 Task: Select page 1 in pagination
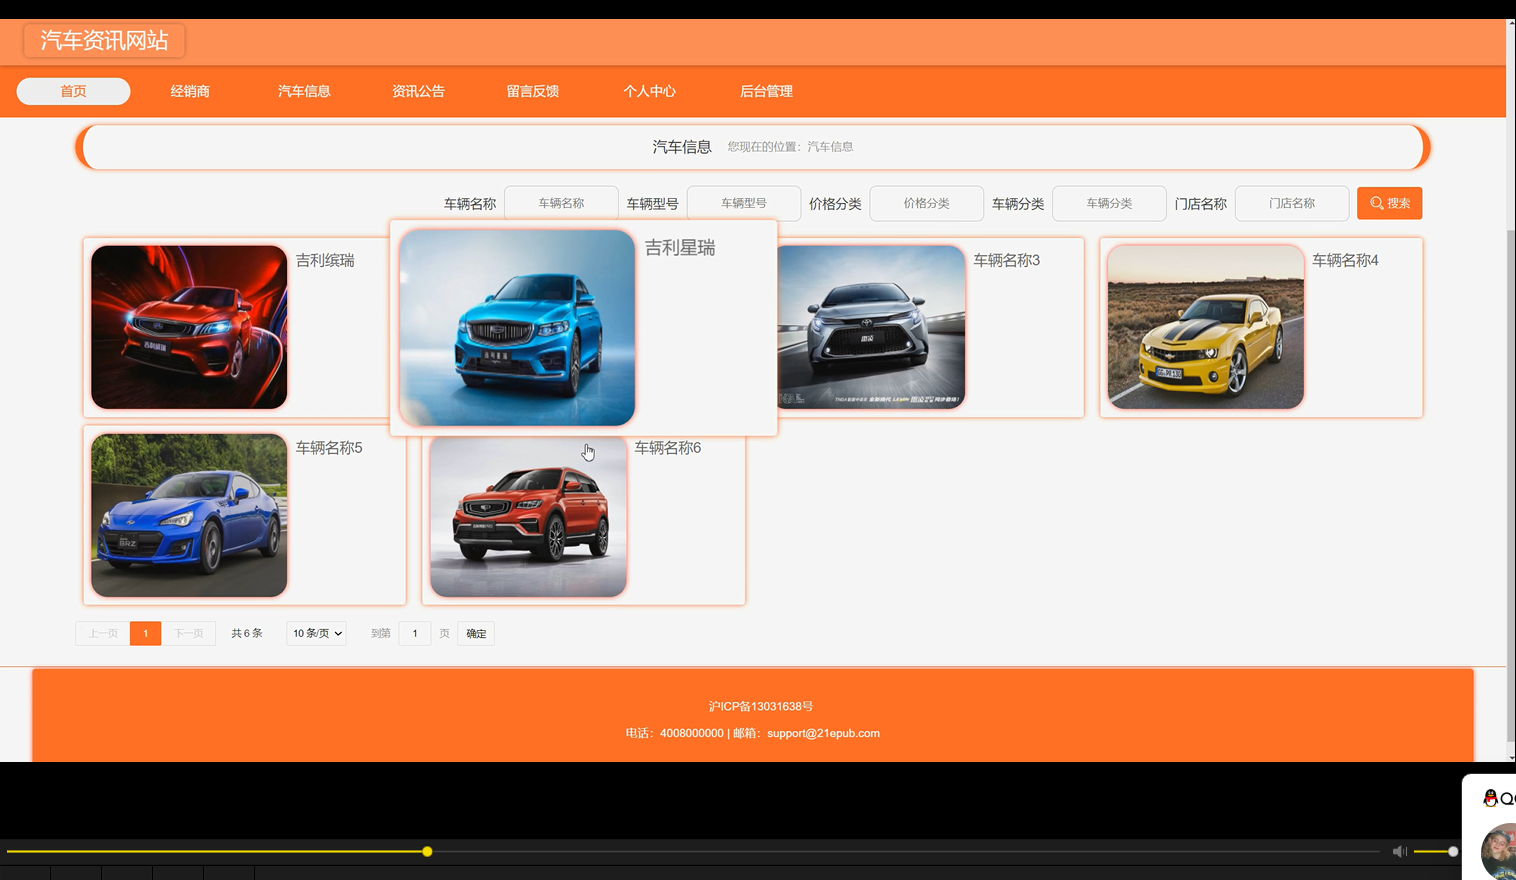pyautogui.click(x=145, y=633)
